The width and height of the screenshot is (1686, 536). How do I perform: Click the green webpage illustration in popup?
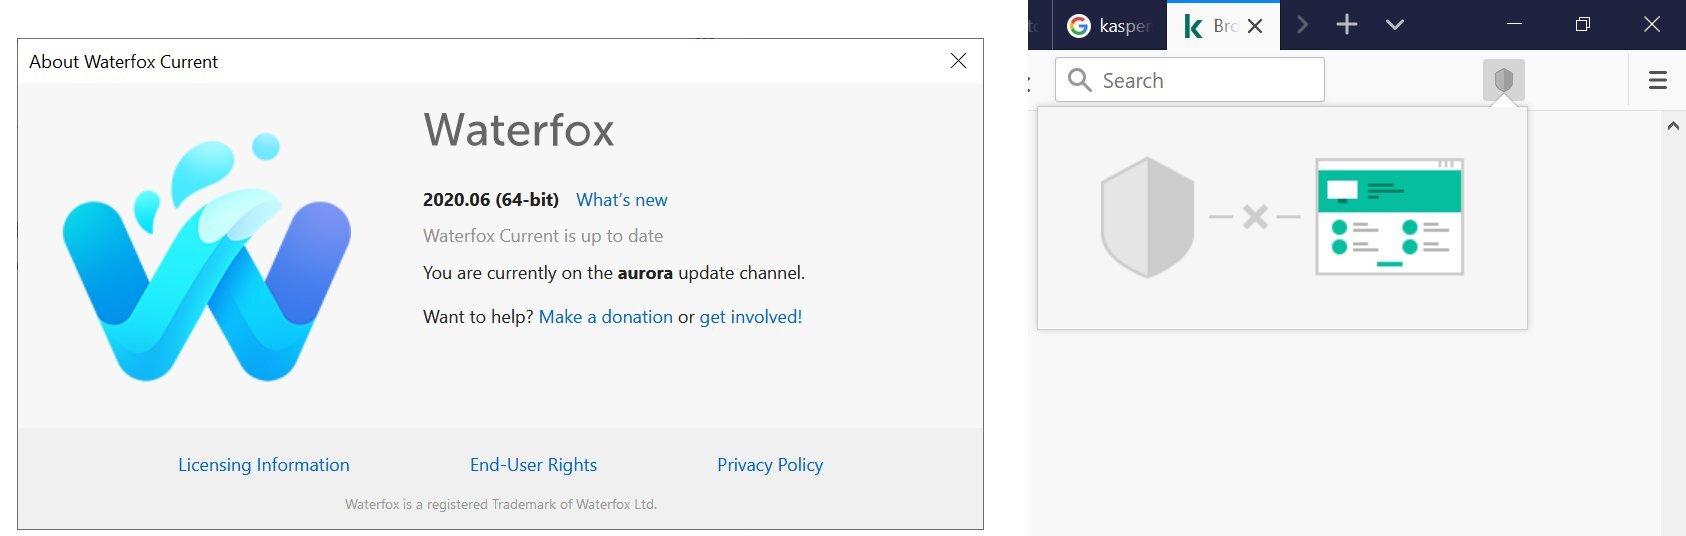click(x=1390, y=216)
